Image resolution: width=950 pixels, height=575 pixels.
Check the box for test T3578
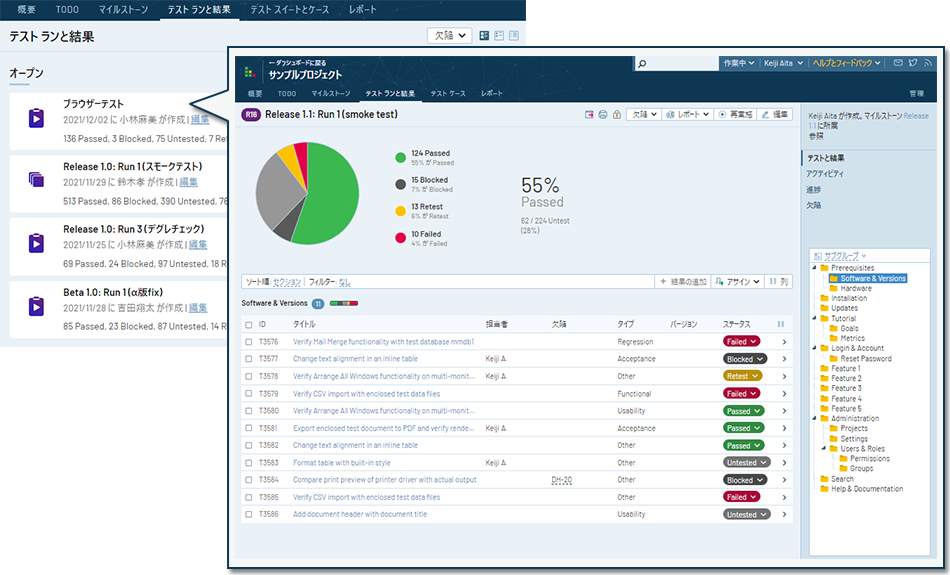248,376
